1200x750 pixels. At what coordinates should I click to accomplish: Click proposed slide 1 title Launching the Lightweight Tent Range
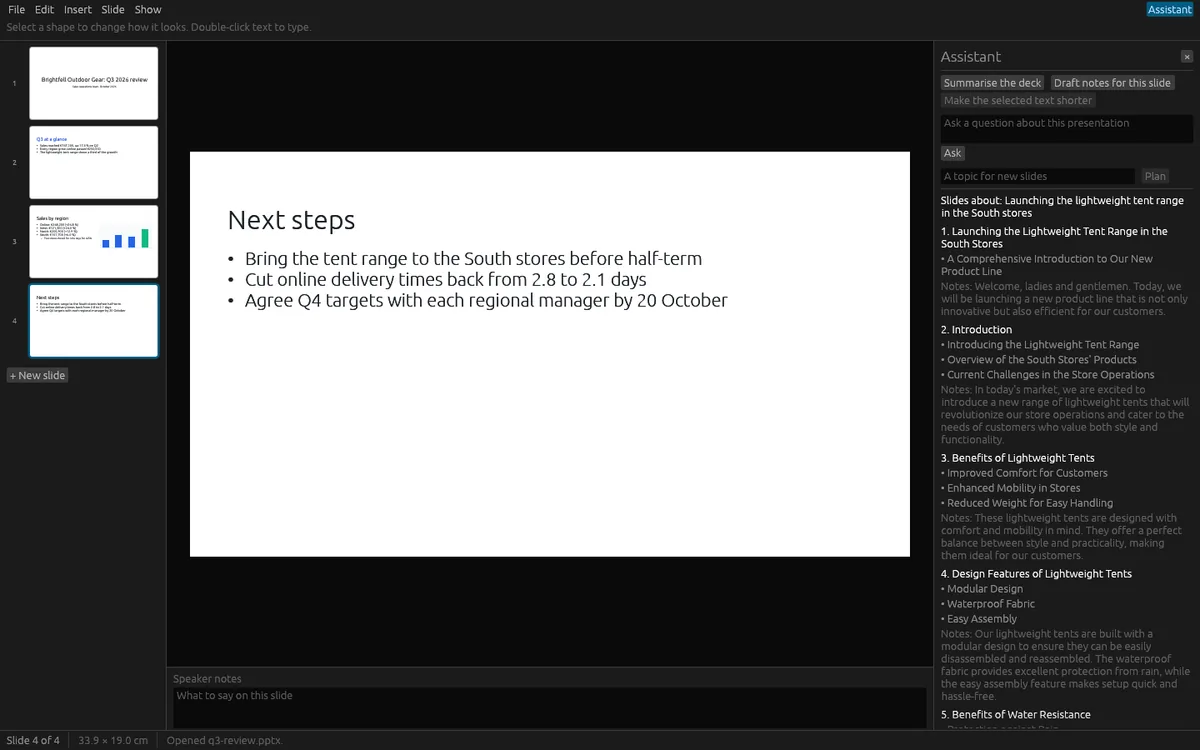click(x=1054, y=237)
